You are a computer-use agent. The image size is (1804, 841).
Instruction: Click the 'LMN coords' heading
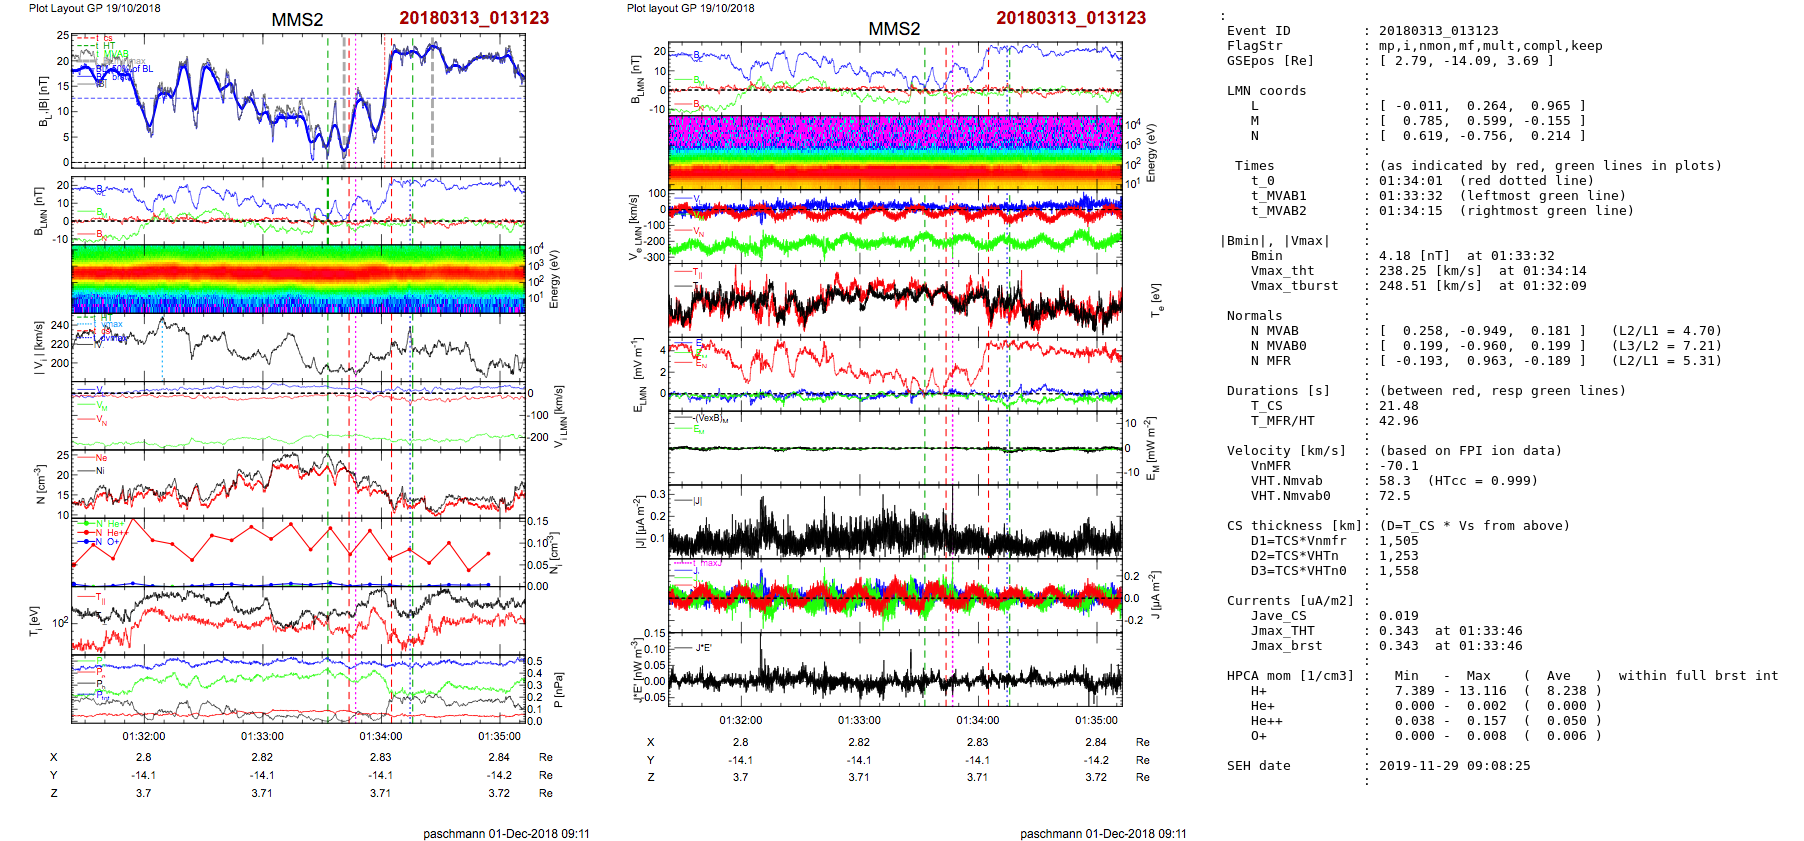[1267, 91]
